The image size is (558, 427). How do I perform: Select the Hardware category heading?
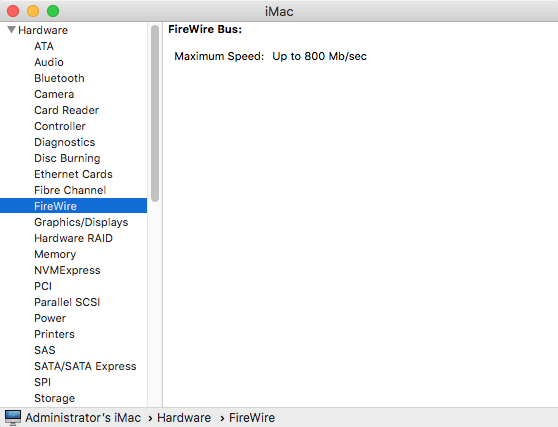pyautogui.click(x=43, y=30)
